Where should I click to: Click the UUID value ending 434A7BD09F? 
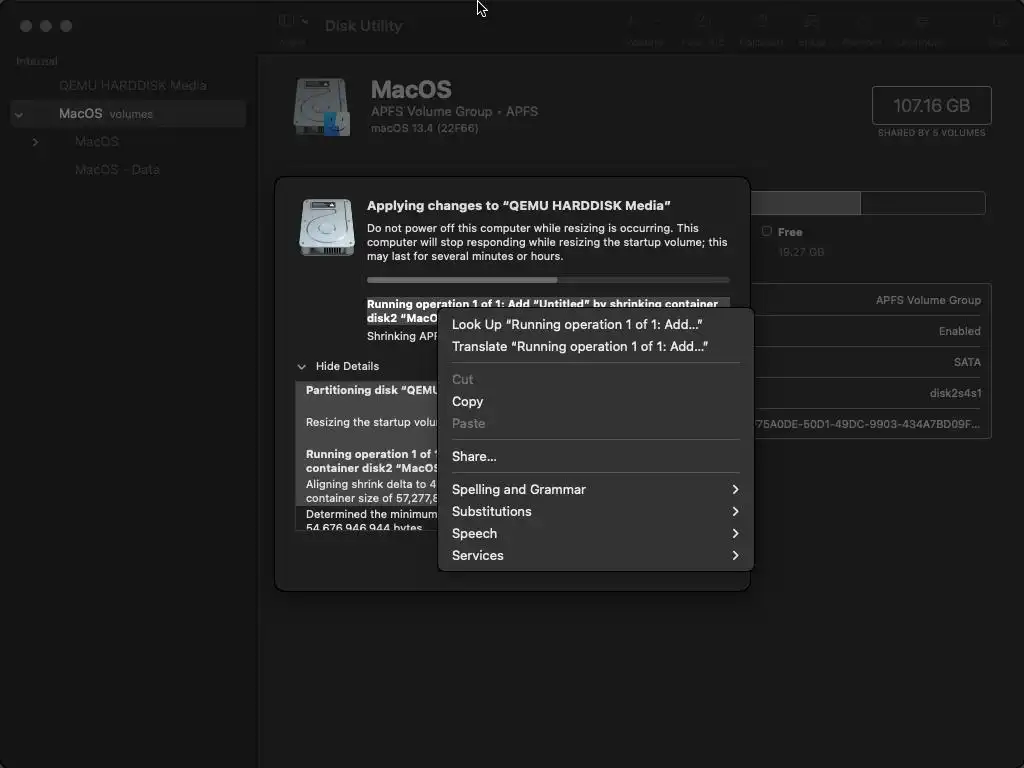pyautogui.click(x=867, y=424)
